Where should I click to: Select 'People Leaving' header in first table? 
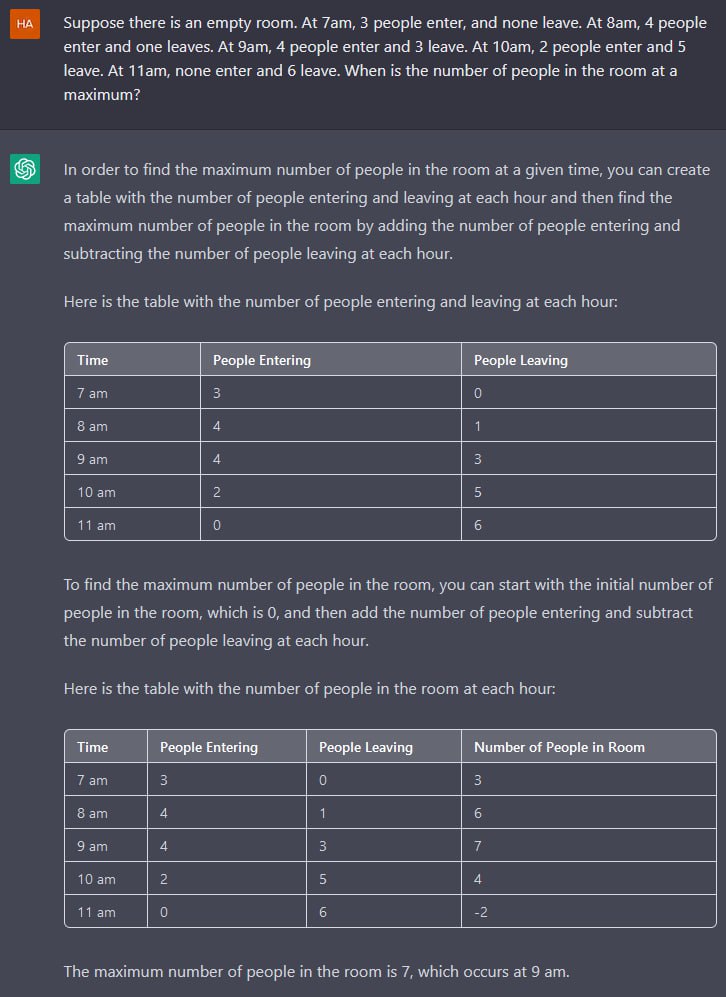coord(589,360)
